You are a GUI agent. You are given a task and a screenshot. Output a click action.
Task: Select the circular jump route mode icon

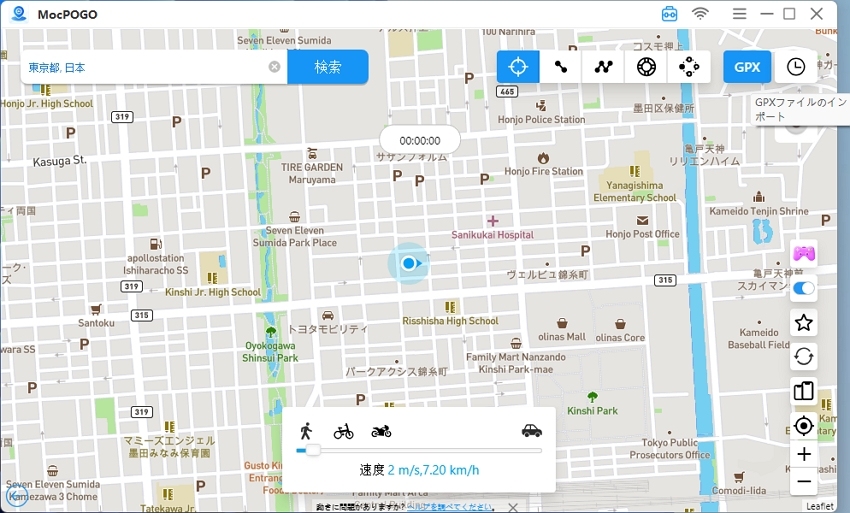[x=689, y=67]
